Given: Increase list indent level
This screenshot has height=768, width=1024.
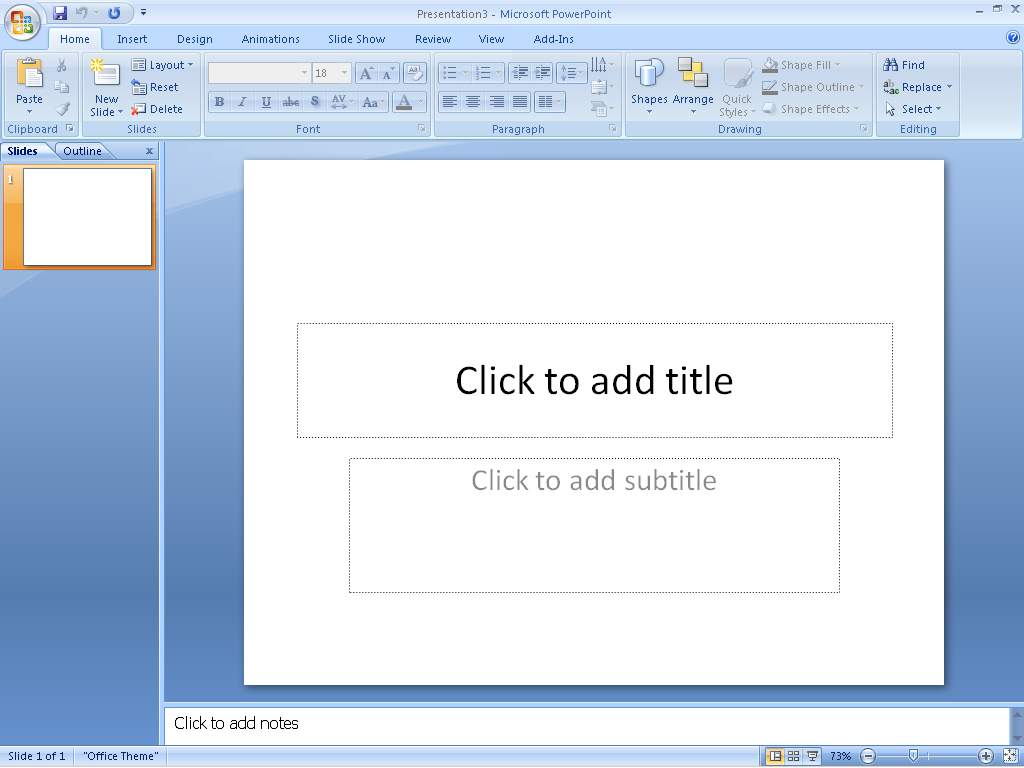Looking at the screenshot, I should (543, 72).
